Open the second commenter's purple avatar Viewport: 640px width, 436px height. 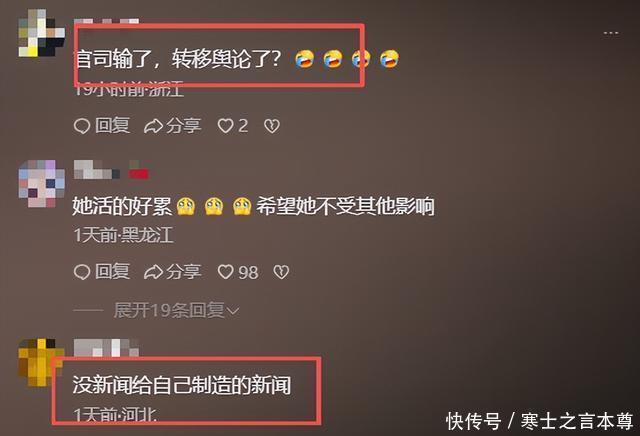tap(41, 183)
